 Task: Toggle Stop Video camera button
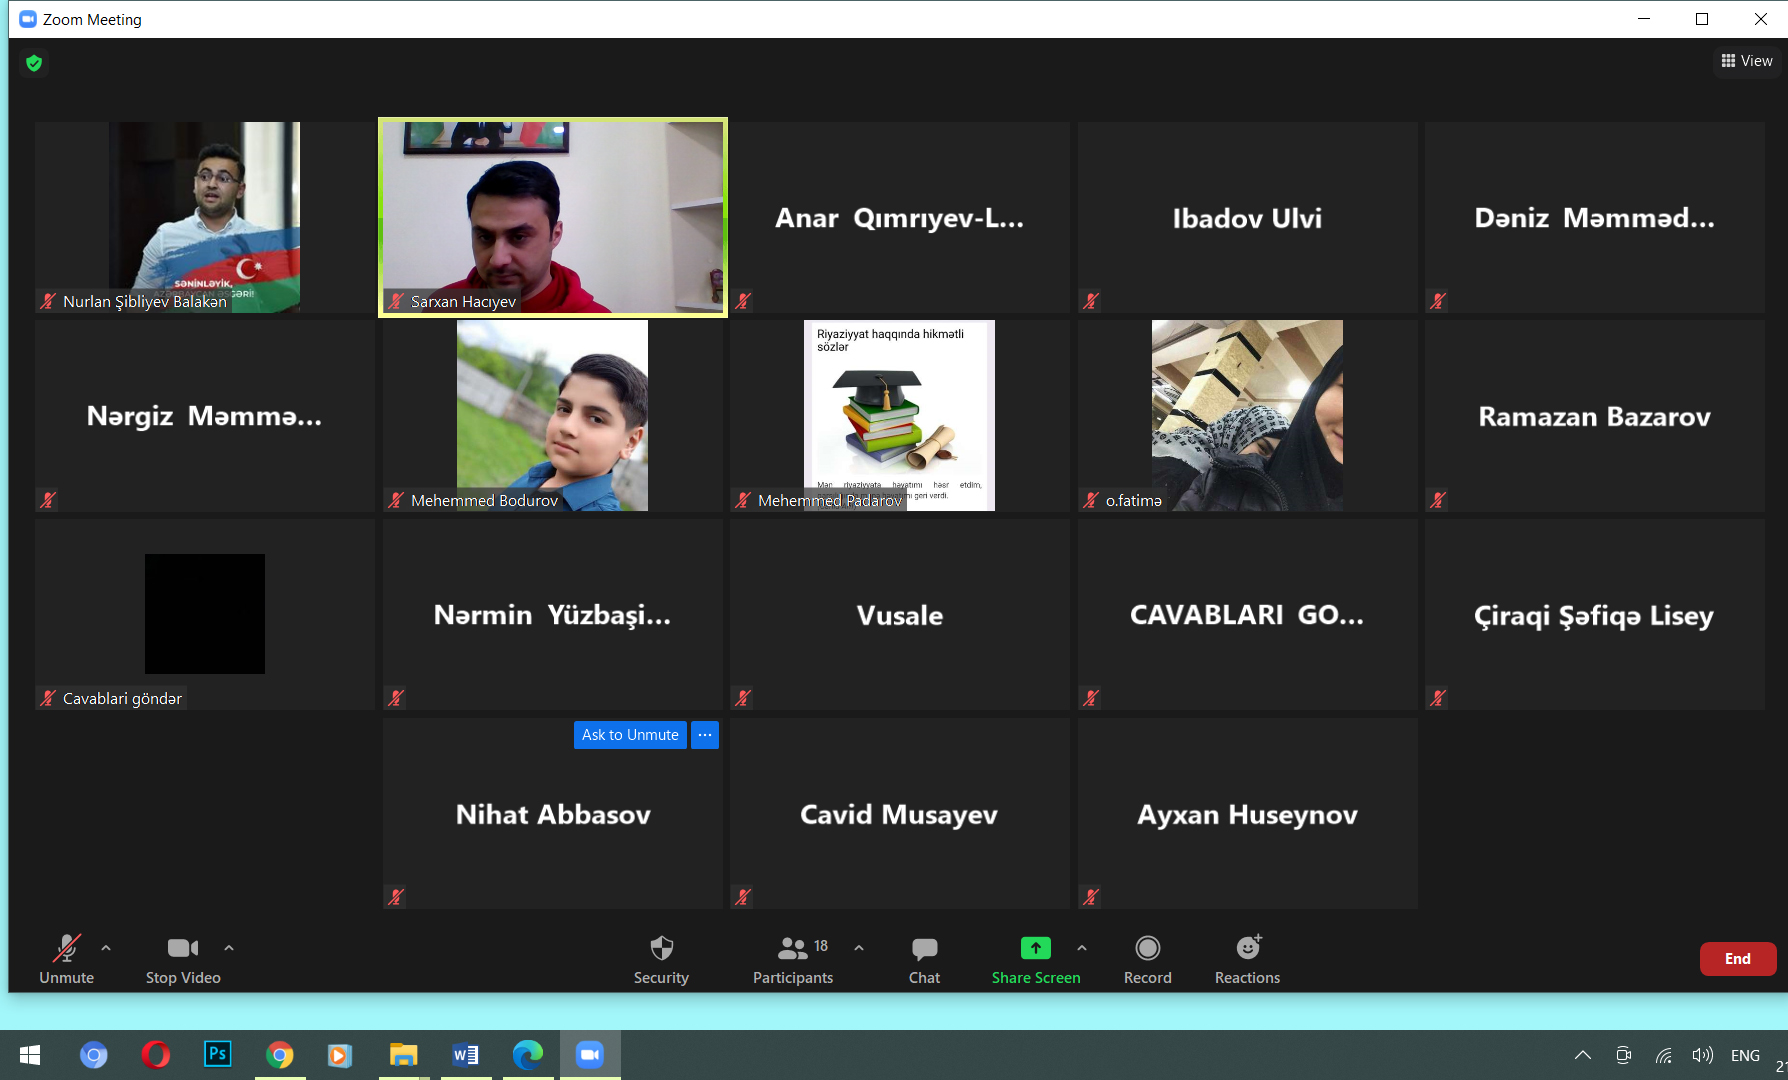click(x=182, y=959)
